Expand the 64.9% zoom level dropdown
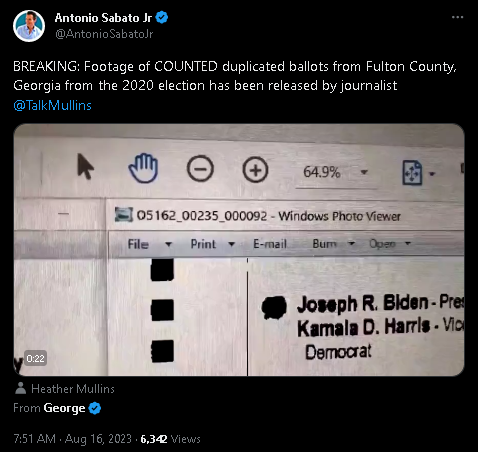This screenshot has height=452, width=478. pyautogui.click(x=364, y=172)
